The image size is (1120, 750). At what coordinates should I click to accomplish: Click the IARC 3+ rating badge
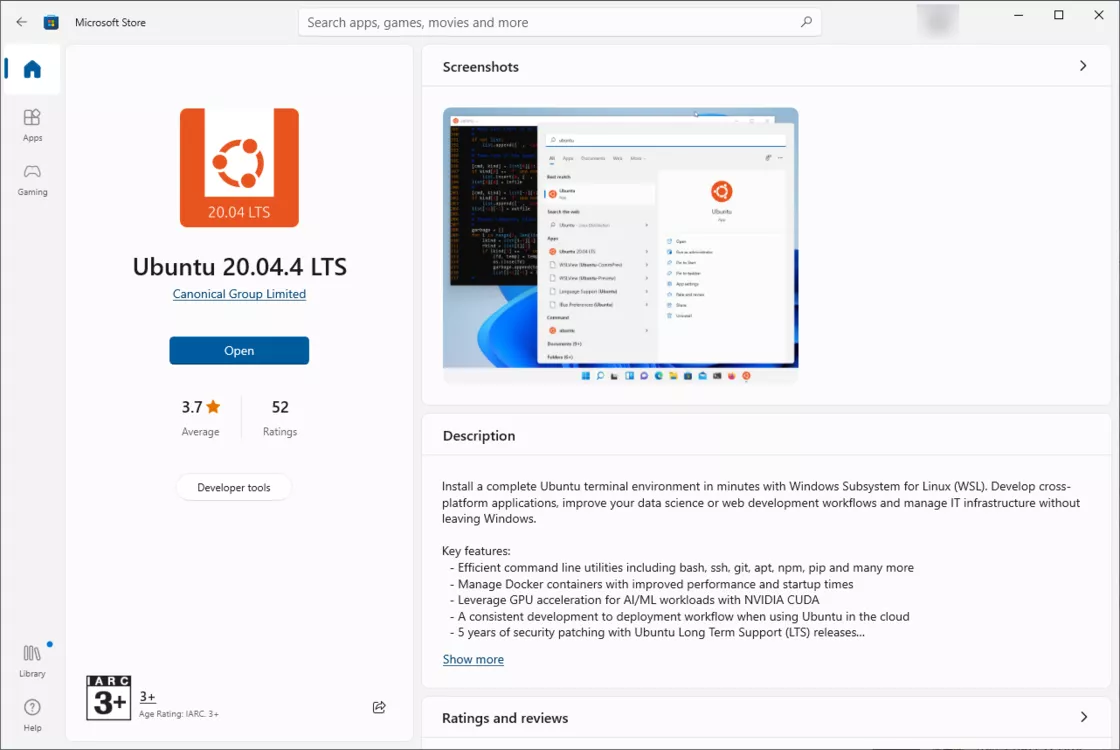109,697
